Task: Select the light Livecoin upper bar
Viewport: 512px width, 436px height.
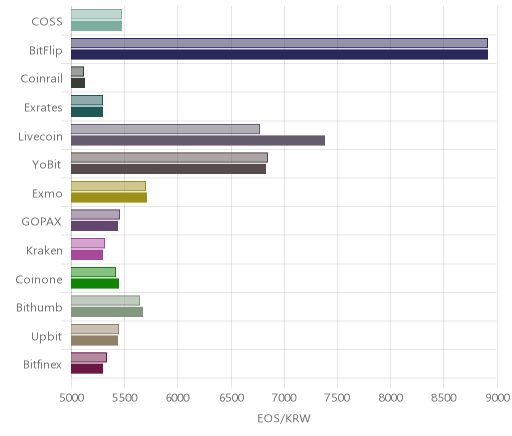Action: [165, 129]
